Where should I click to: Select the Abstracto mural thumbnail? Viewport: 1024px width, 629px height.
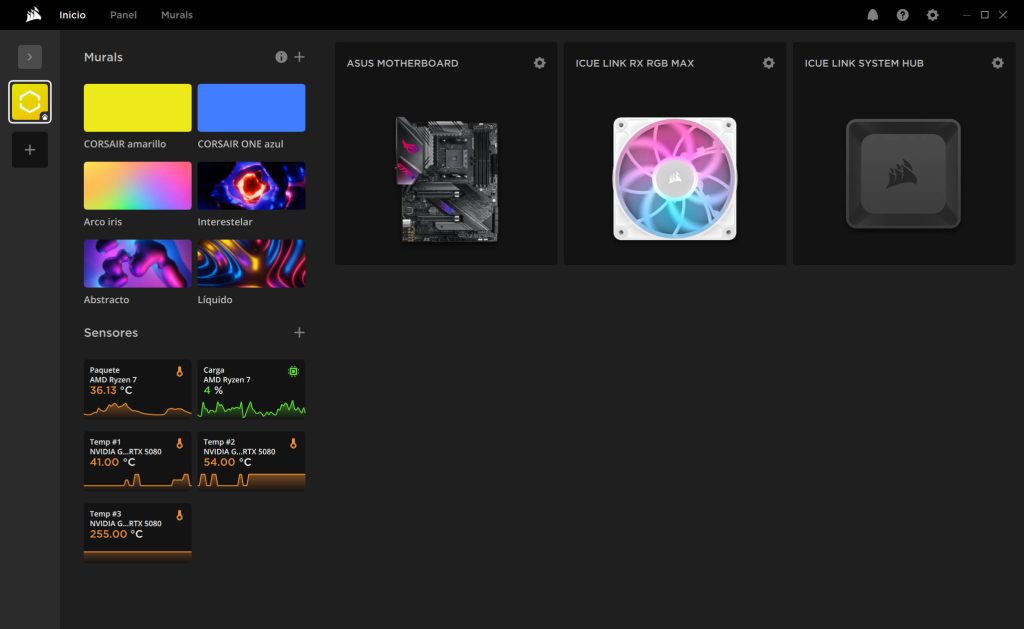click(x=138, y=263)
